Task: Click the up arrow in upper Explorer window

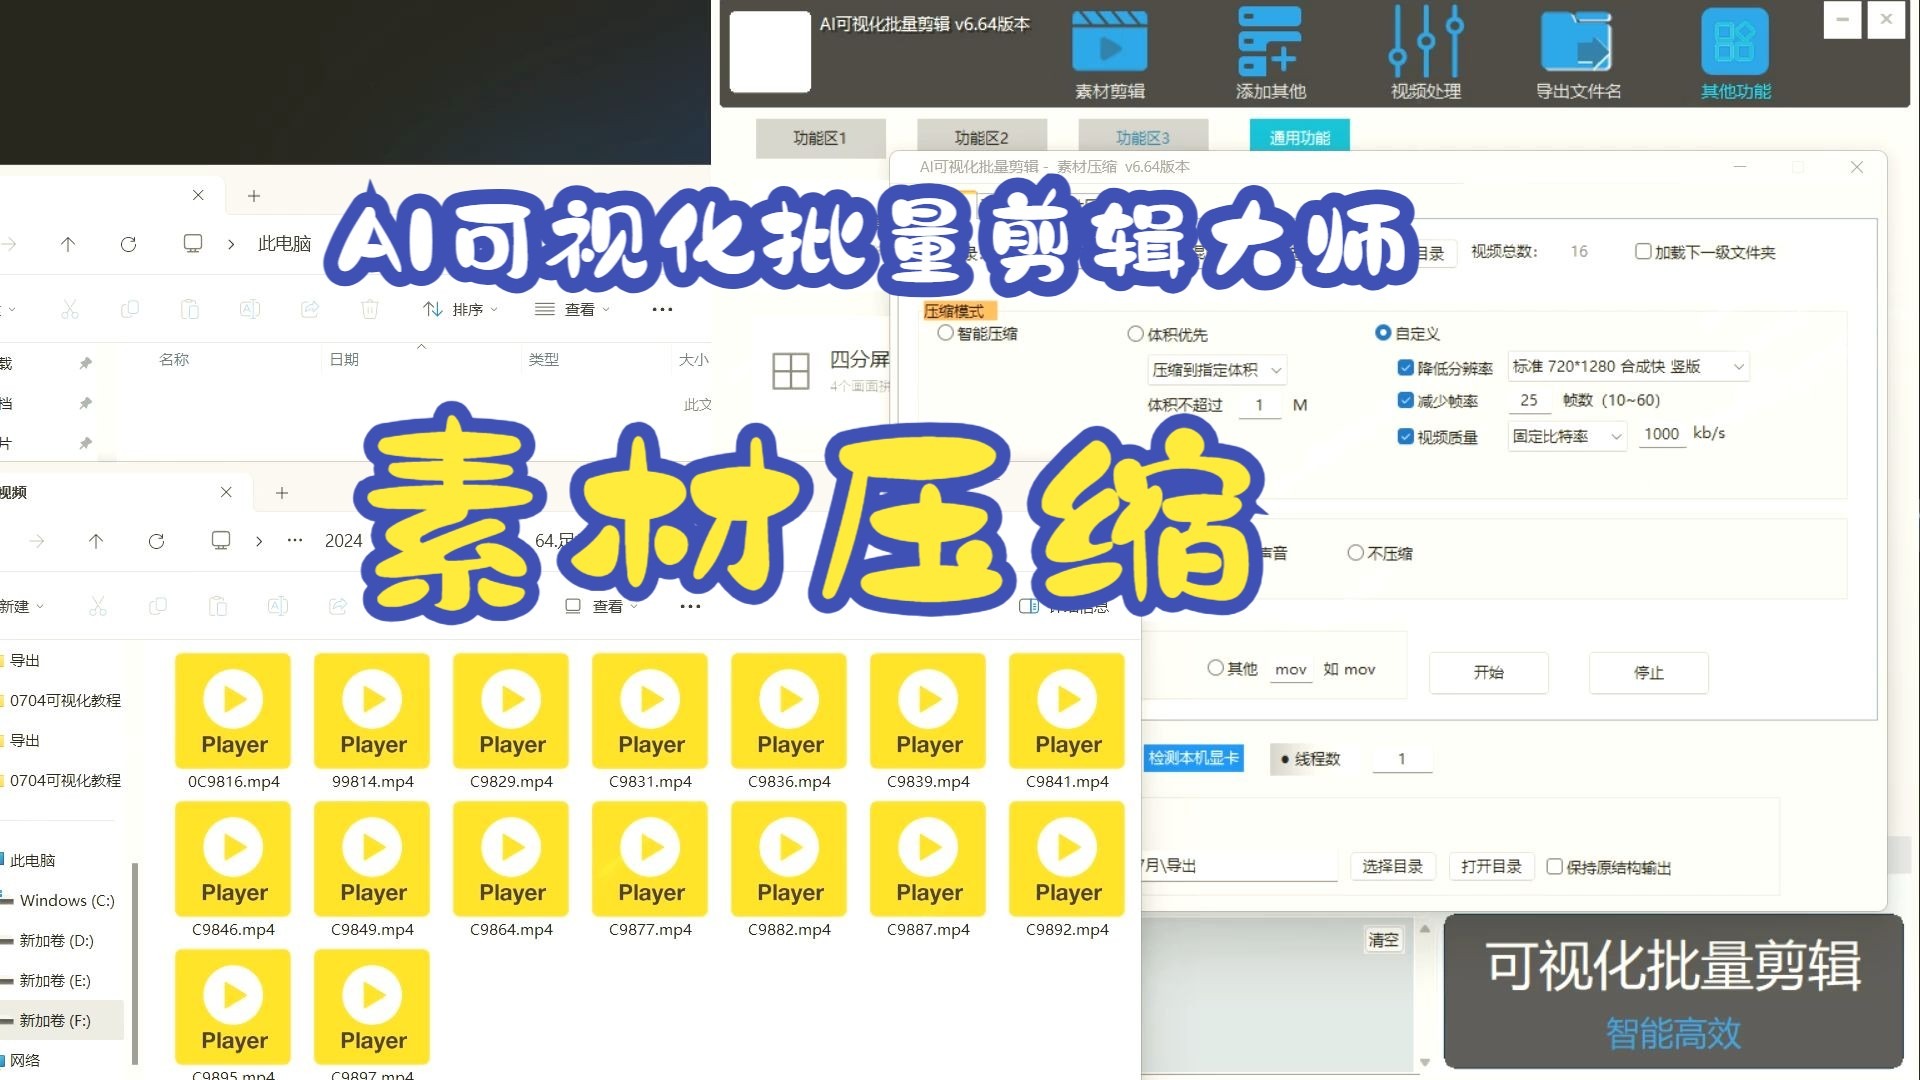Action: pyautogui.click(x=68, y=244)
